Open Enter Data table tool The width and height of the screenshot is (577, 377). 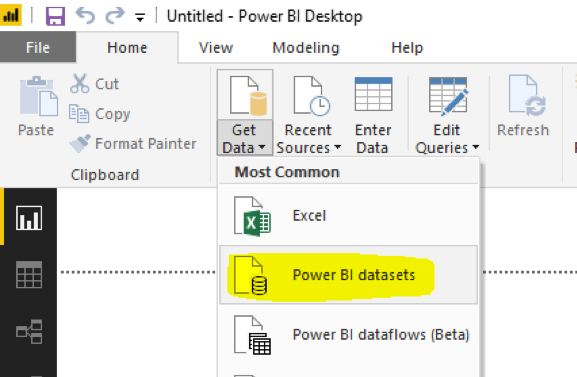click(x=373, y=116)
